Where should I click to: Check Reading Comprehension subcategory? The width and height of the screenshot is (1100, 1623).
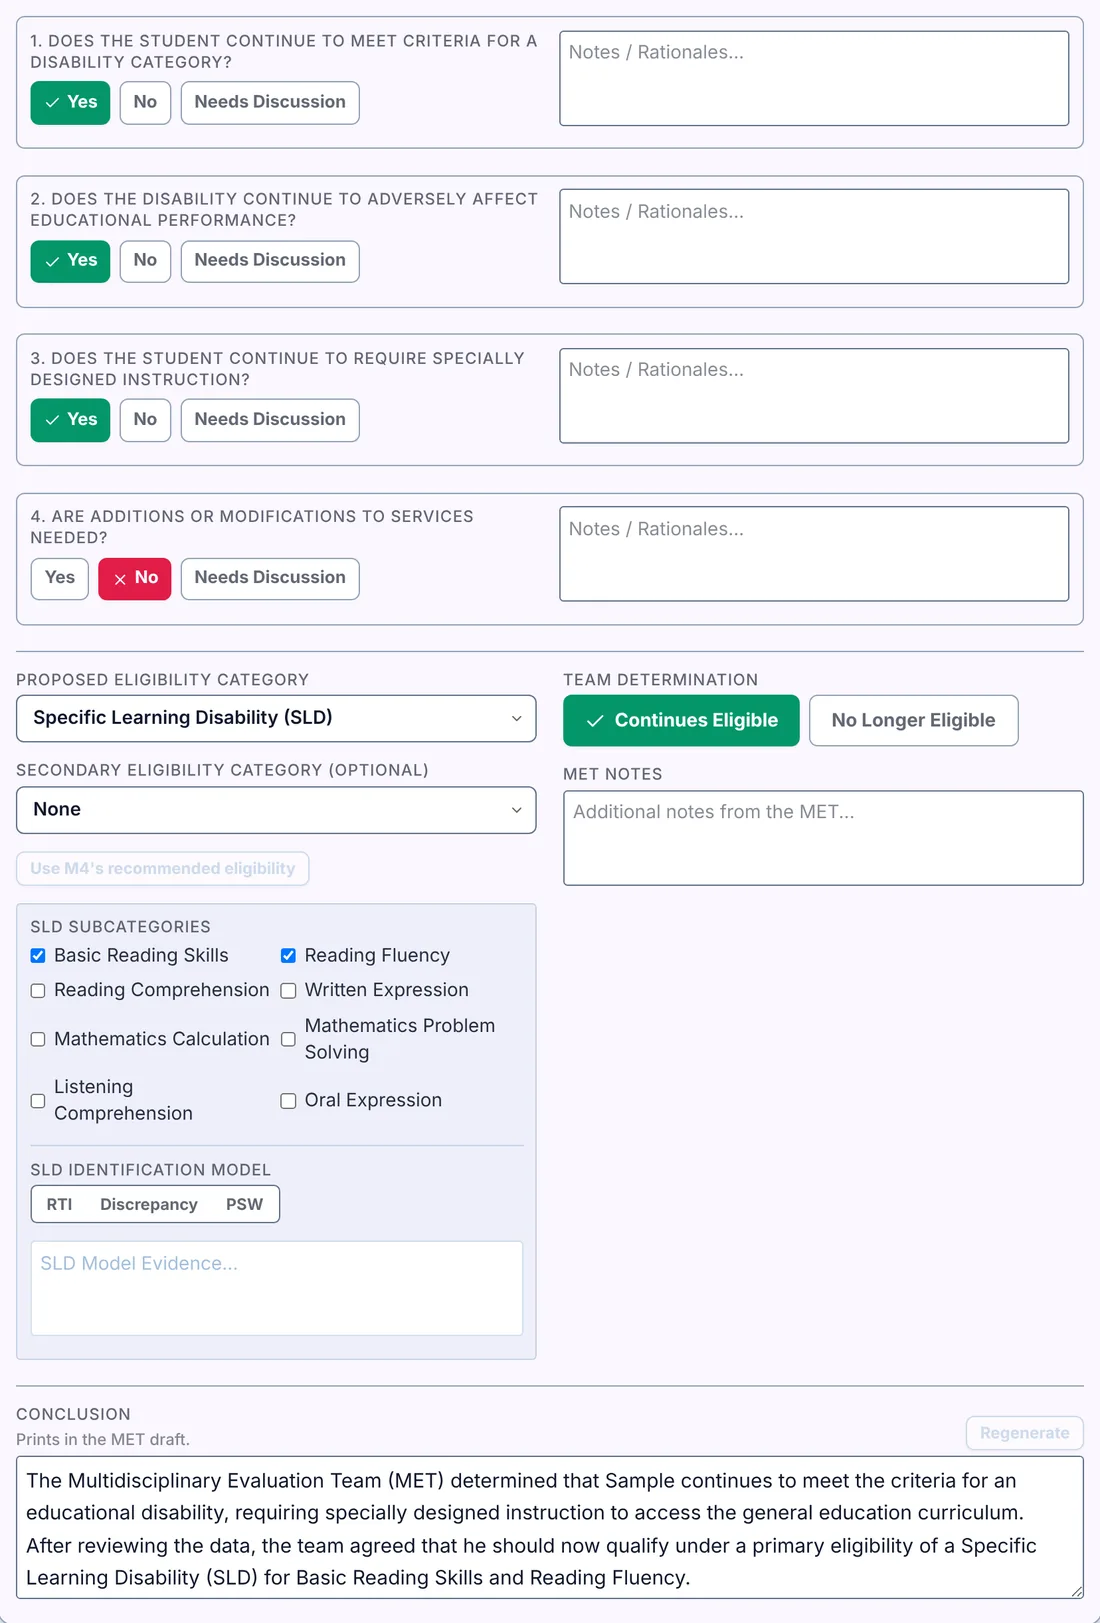pyautogui.click(x=38, y=991)
